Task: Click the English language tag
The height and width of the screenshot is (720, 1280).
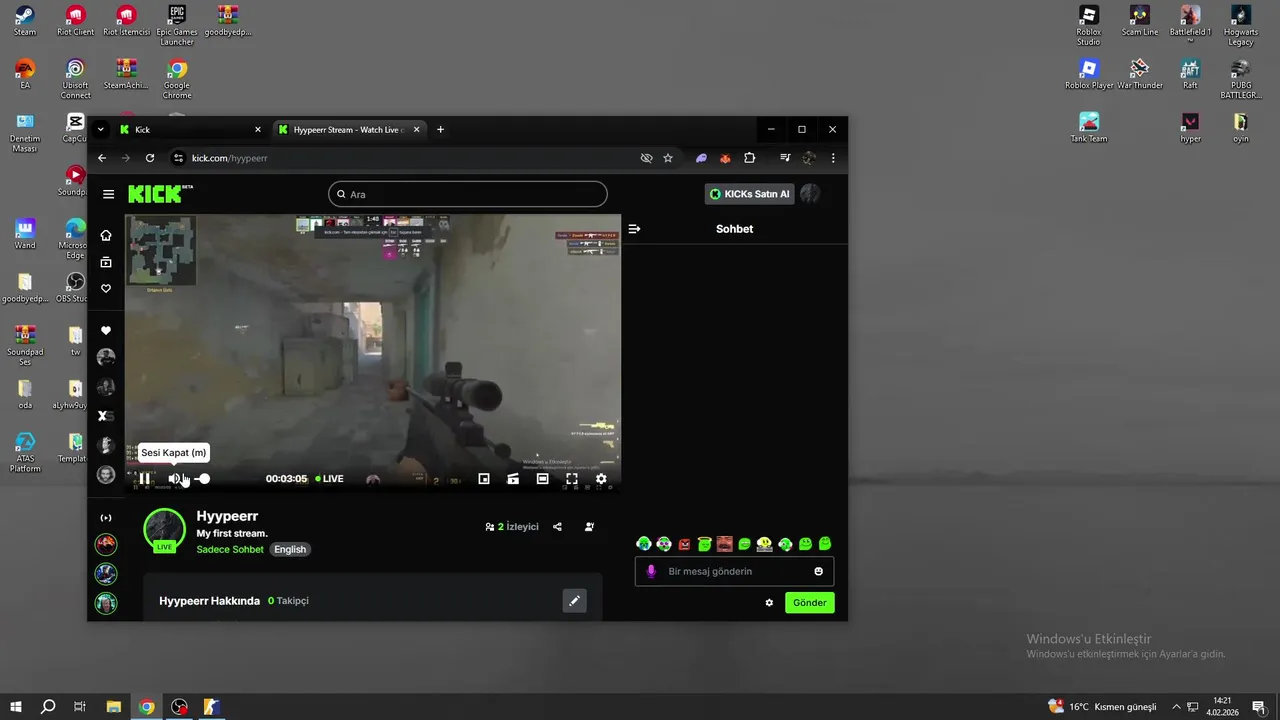Action: coord(290,549)
